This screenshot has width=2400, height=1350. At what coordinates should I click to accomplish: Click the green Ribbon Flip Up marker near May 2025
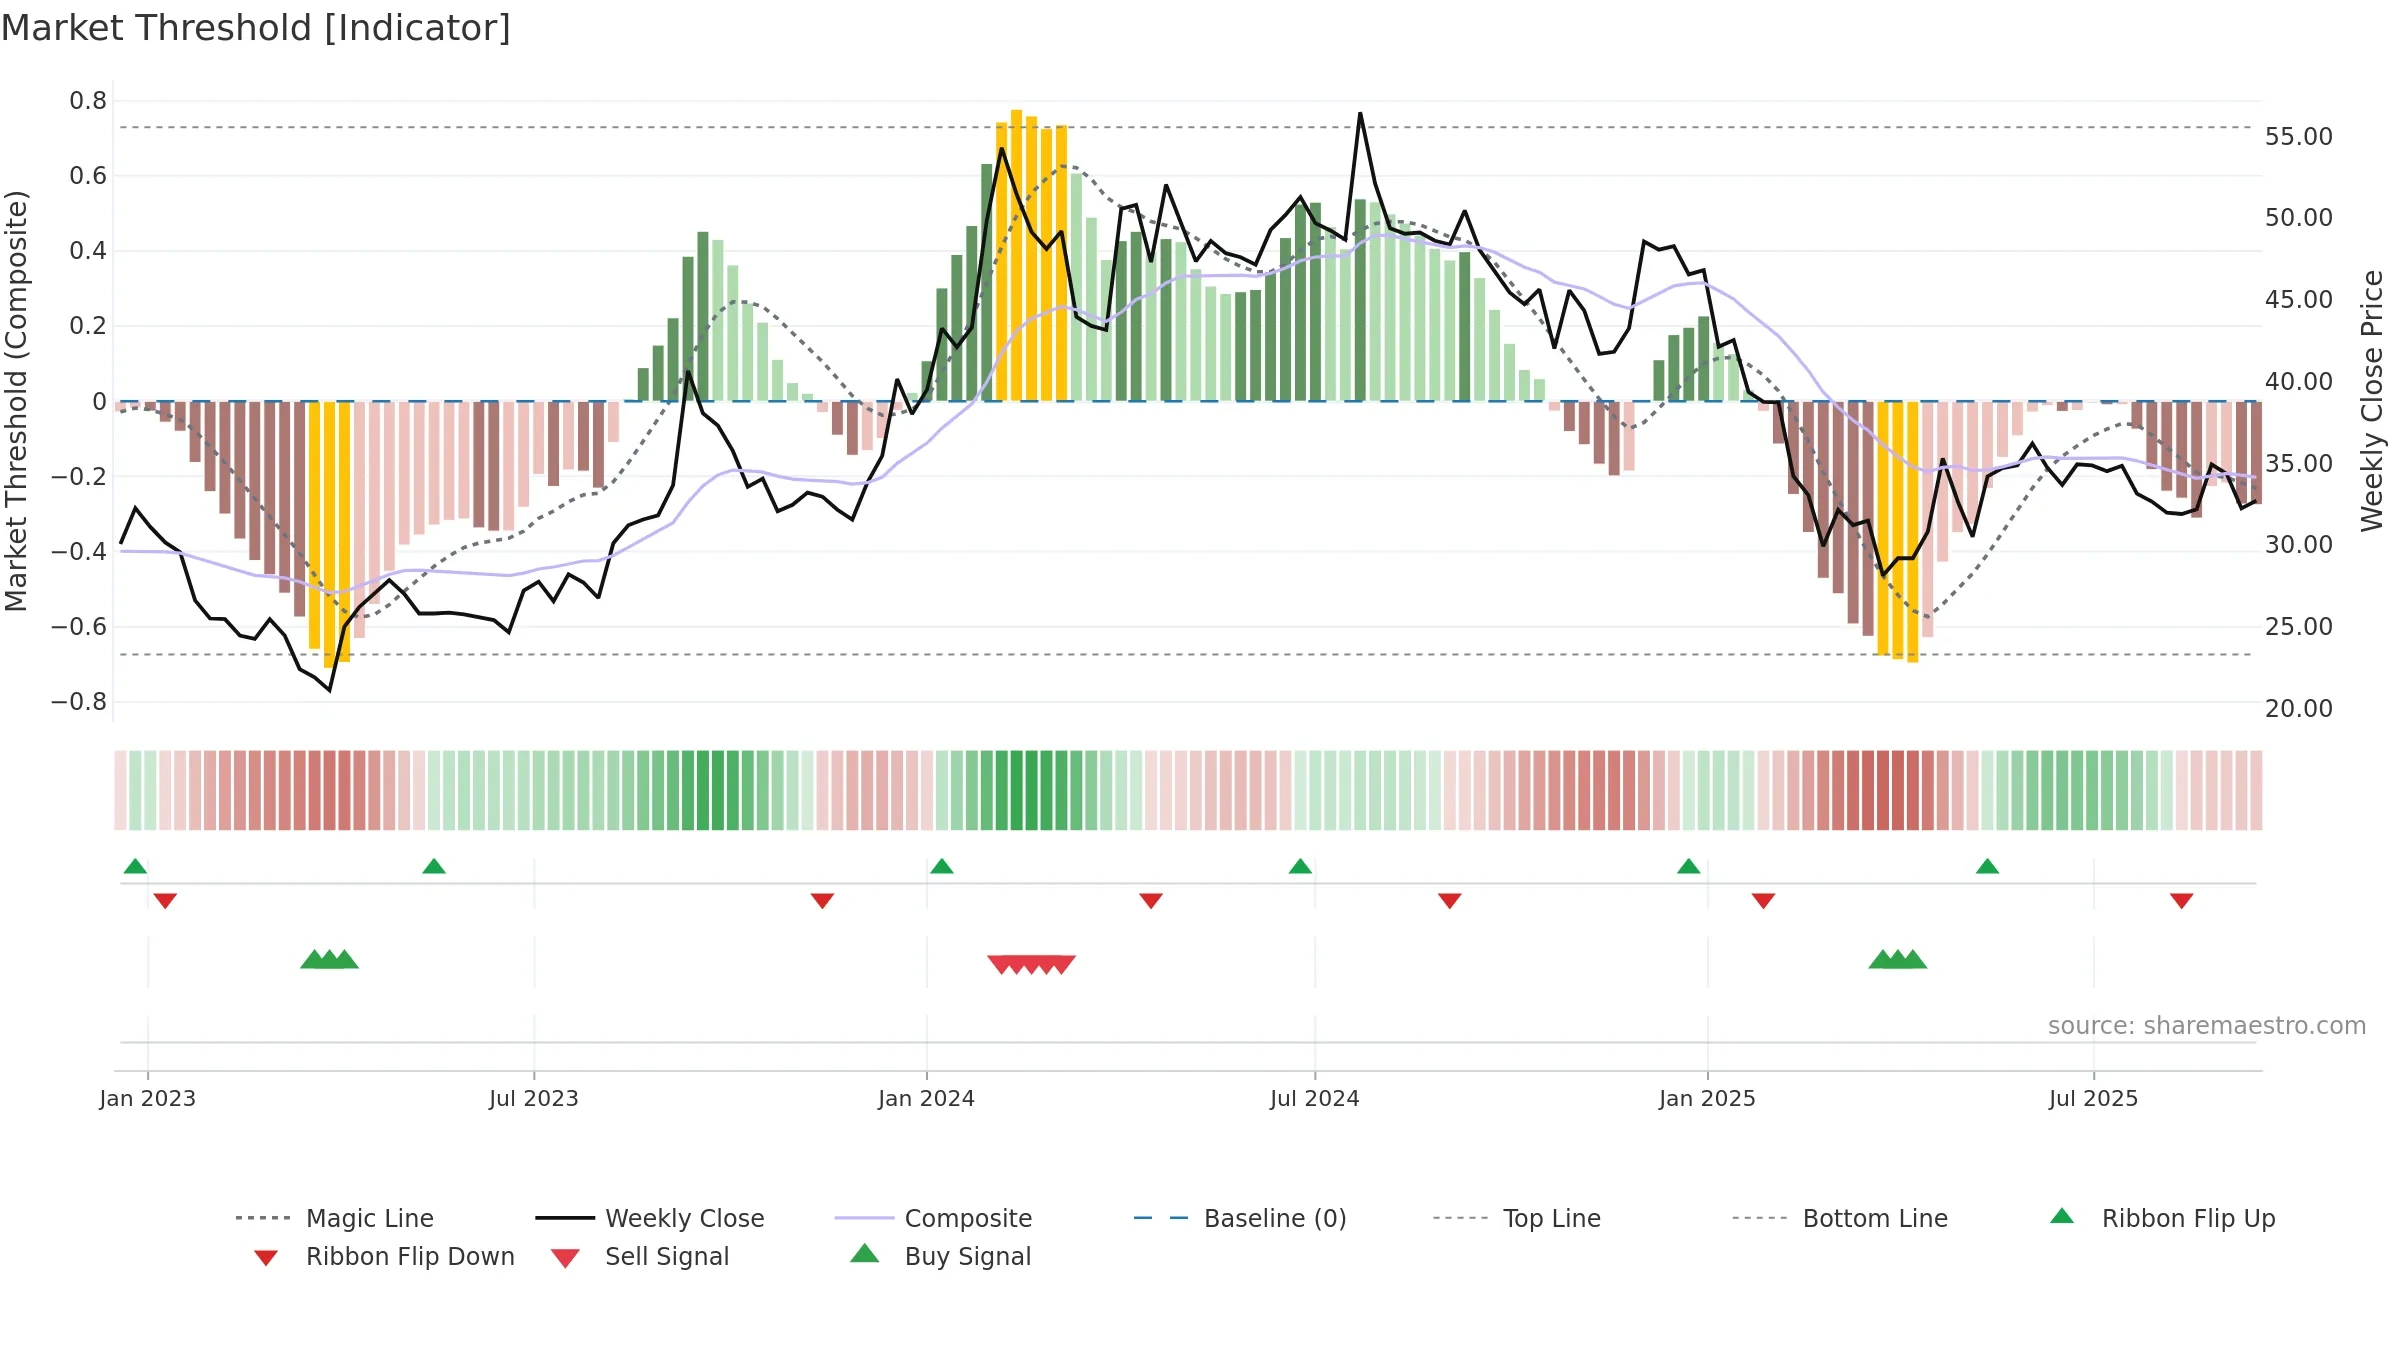(x=1987, y=866)
